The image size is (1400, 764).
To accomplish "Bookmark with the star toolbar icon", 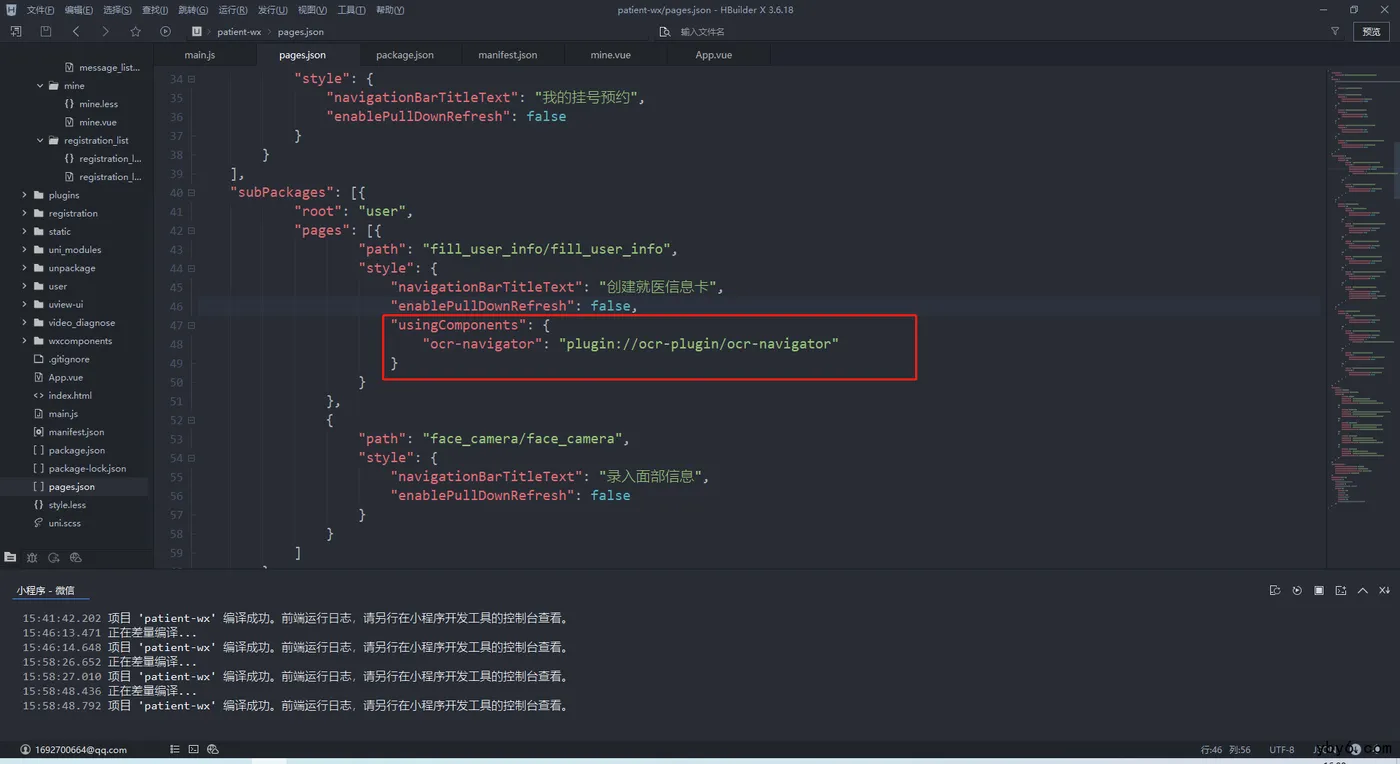I will click(x=136, y=32).
